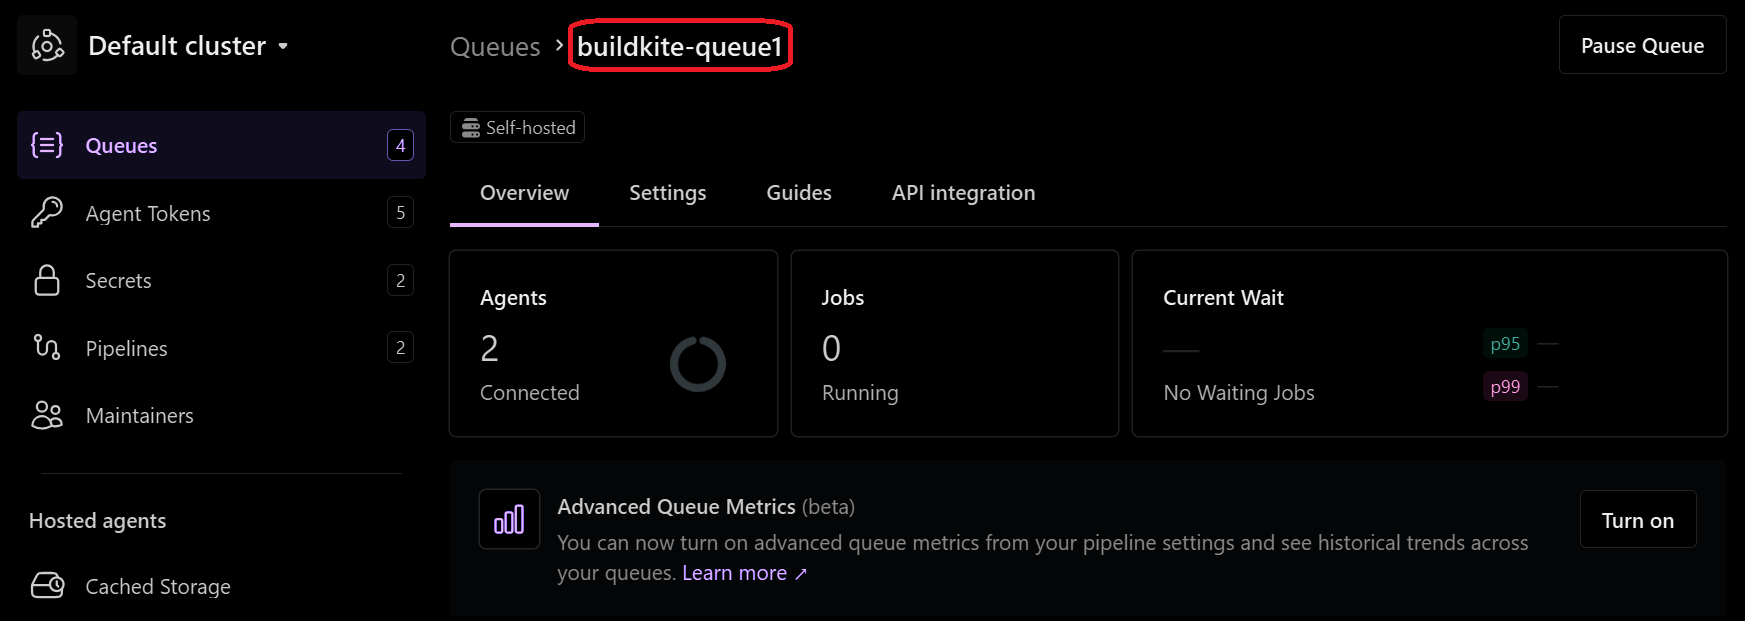Toggle the p95 legend in Current Wait
The image size is (1745, 621).
point(1505,343)
